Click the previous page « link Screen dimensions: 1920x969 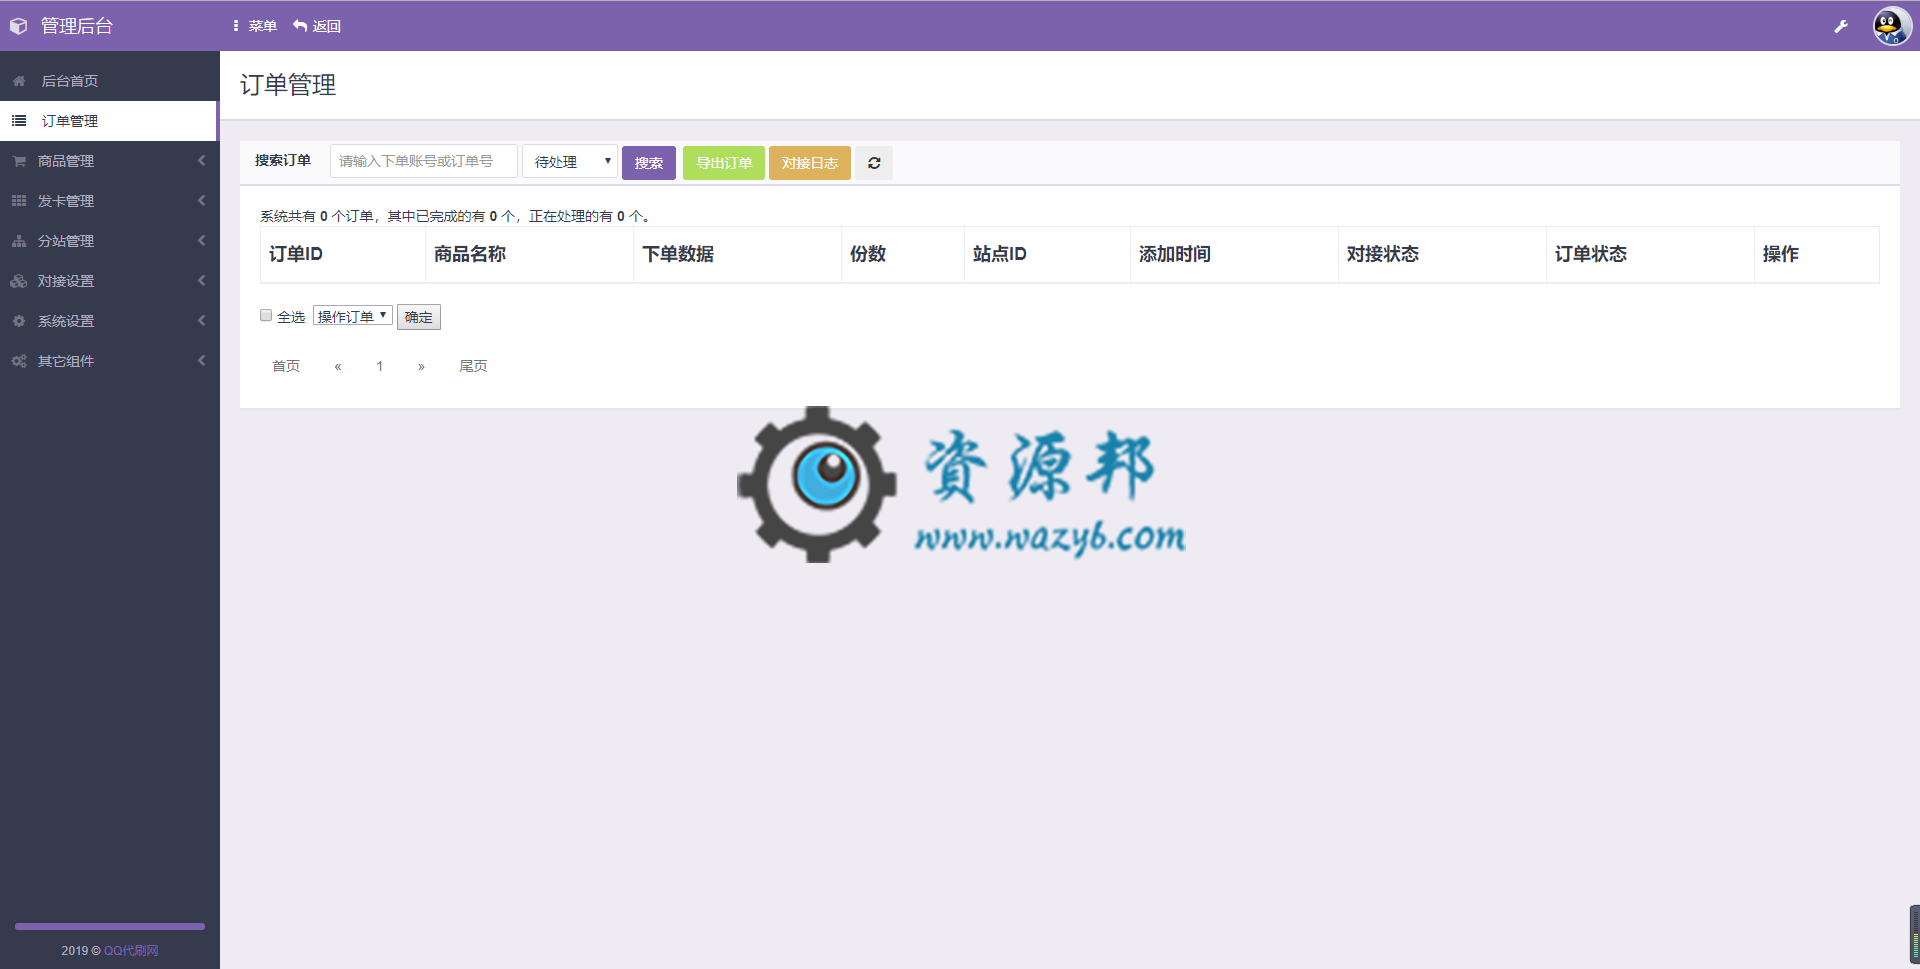(x=338, y=366)
